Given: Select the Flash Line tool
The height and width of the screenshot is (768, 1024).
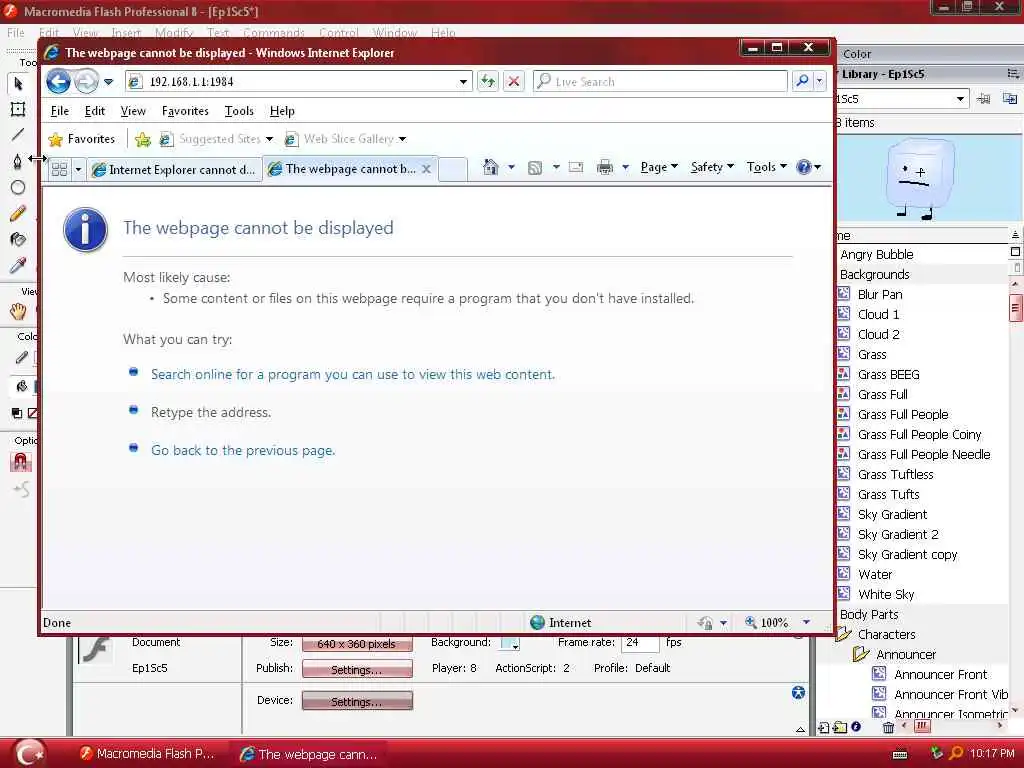Looking at the screenshot, I should (x=18, y=135).
